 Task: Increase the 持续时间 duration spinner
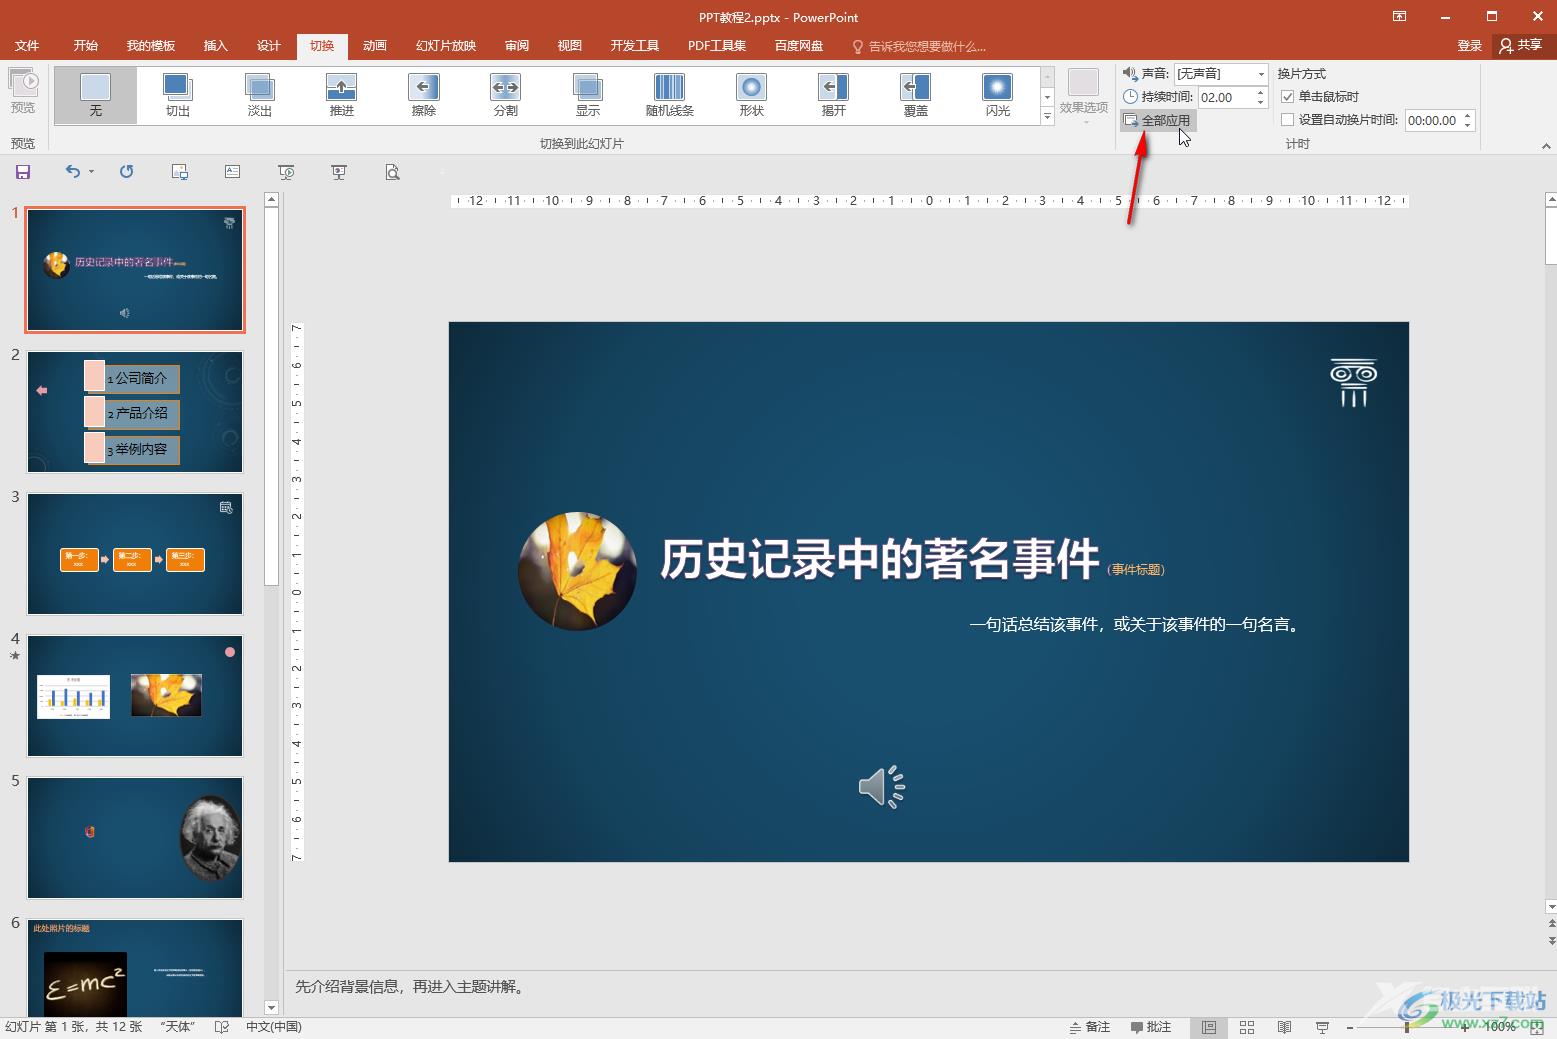coord(1261,92)
